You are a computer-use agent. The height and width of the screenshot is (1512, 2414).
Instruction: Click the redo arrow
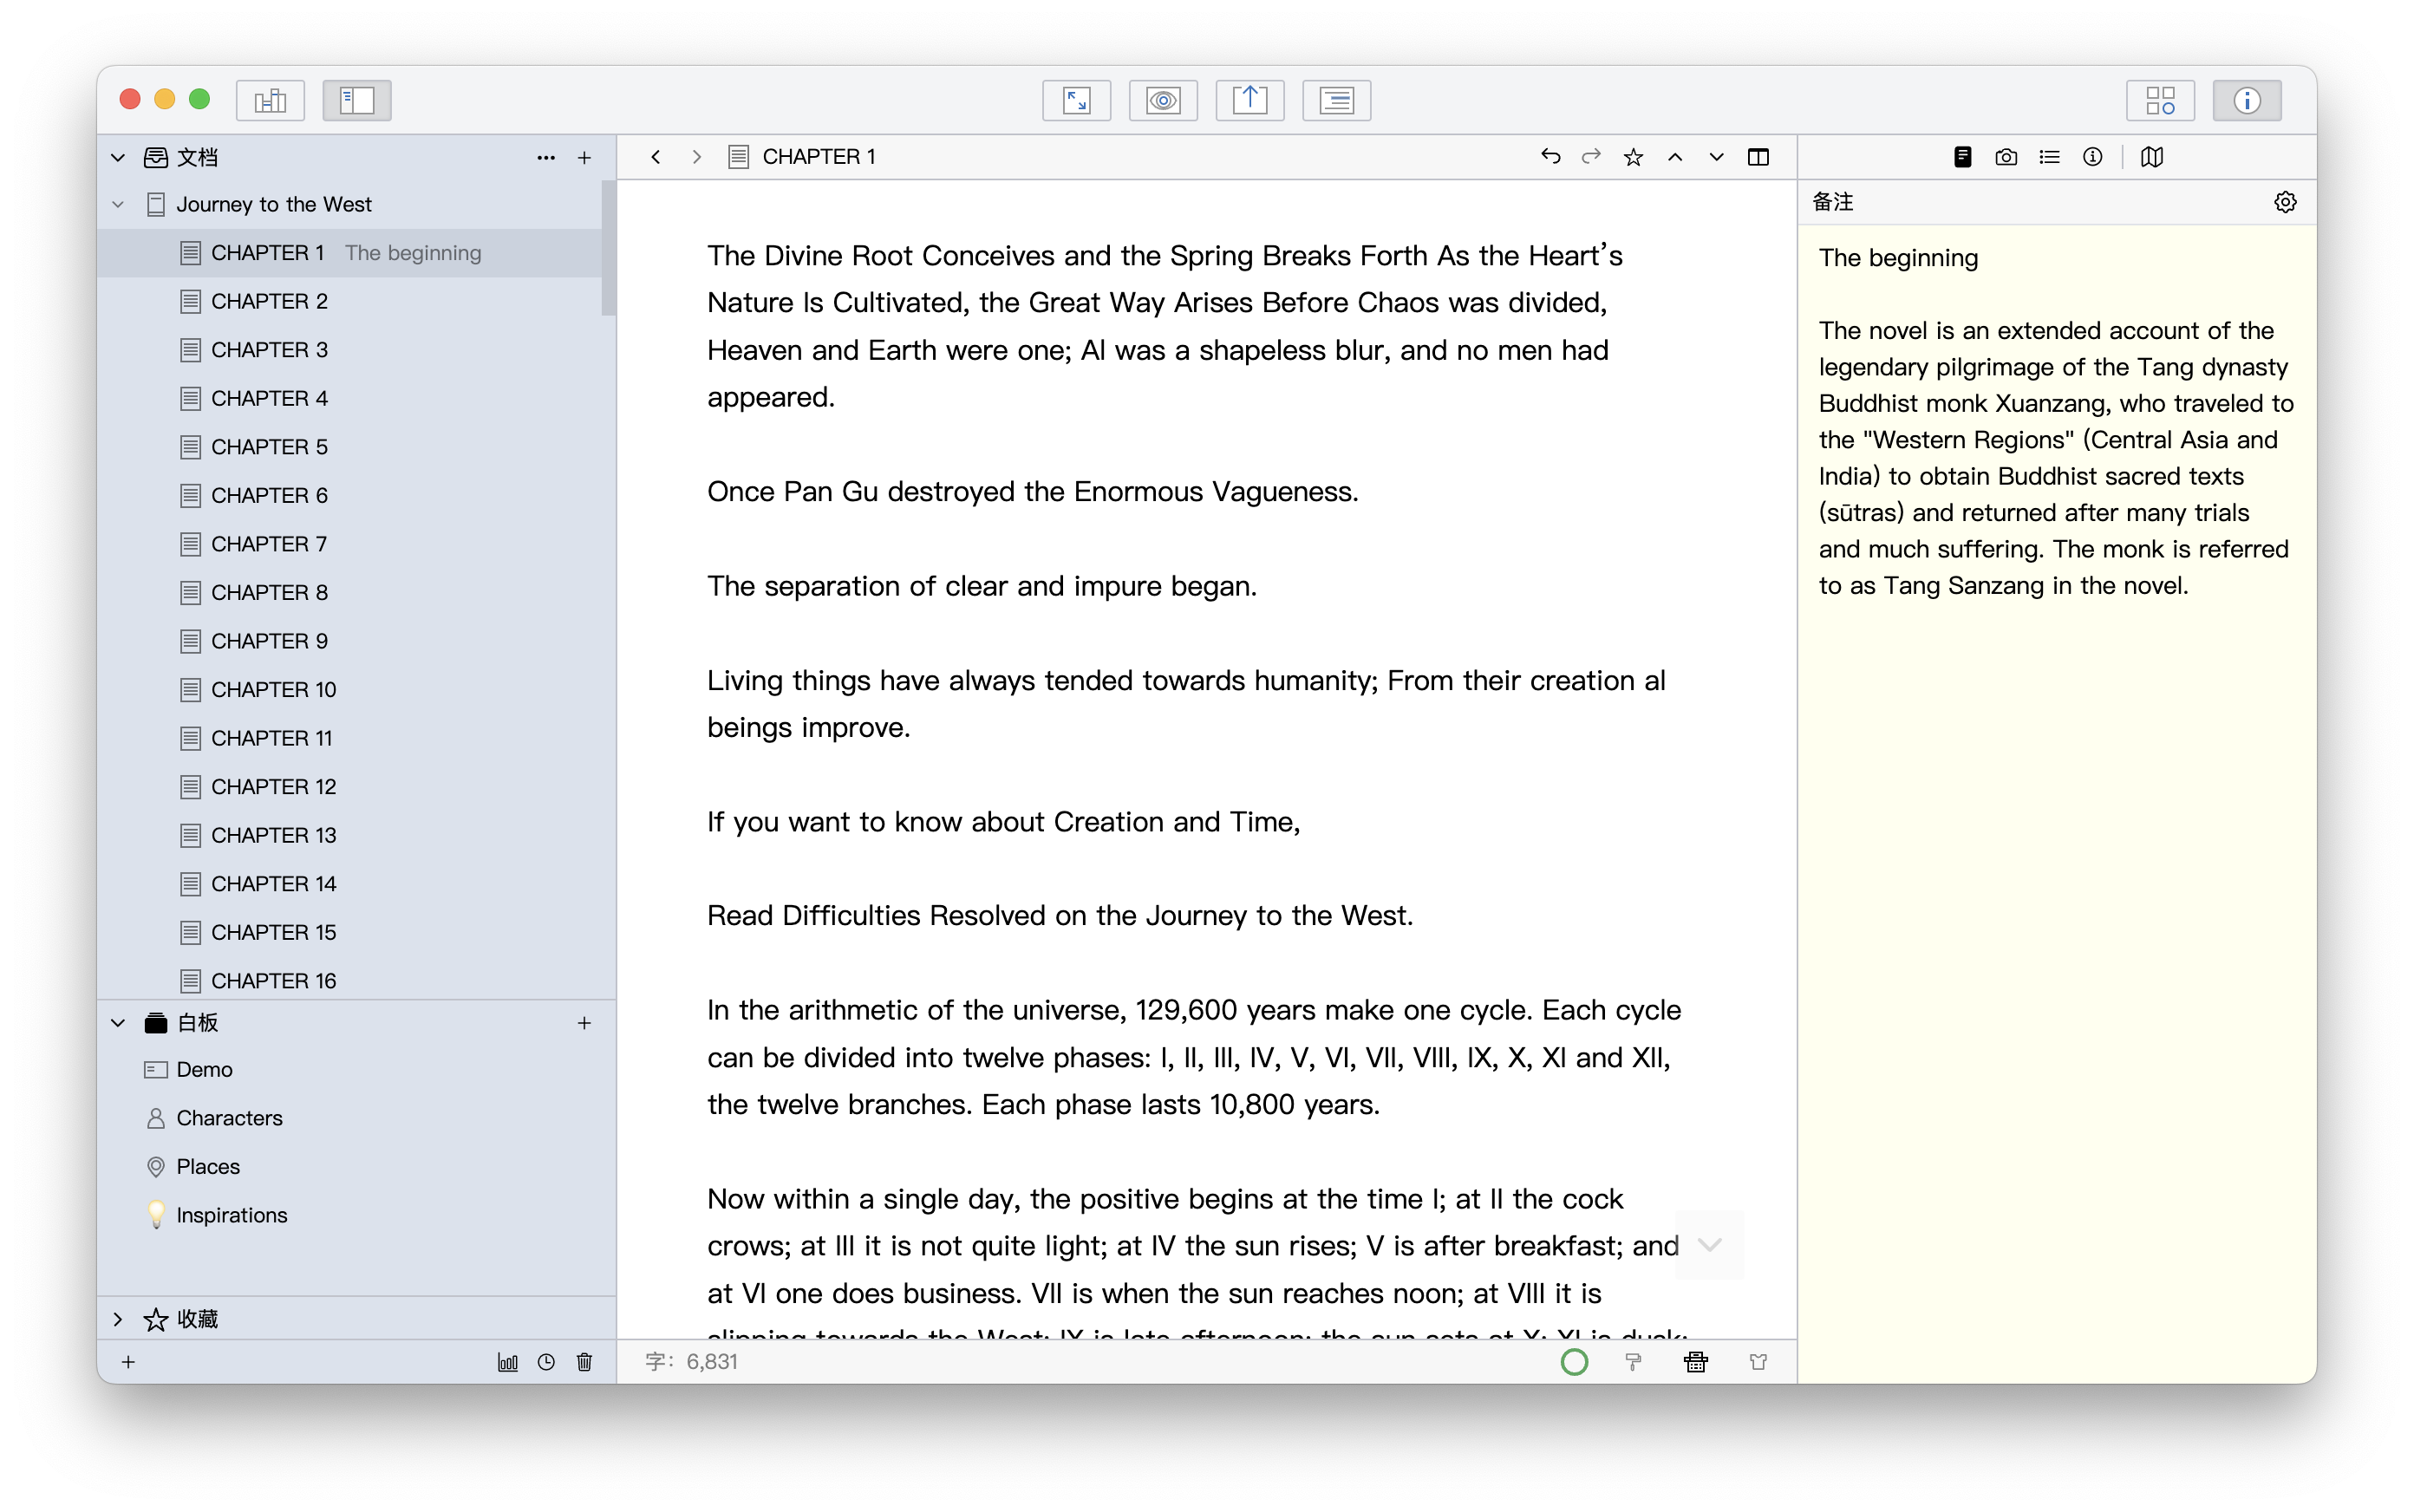coord(1592,156)
